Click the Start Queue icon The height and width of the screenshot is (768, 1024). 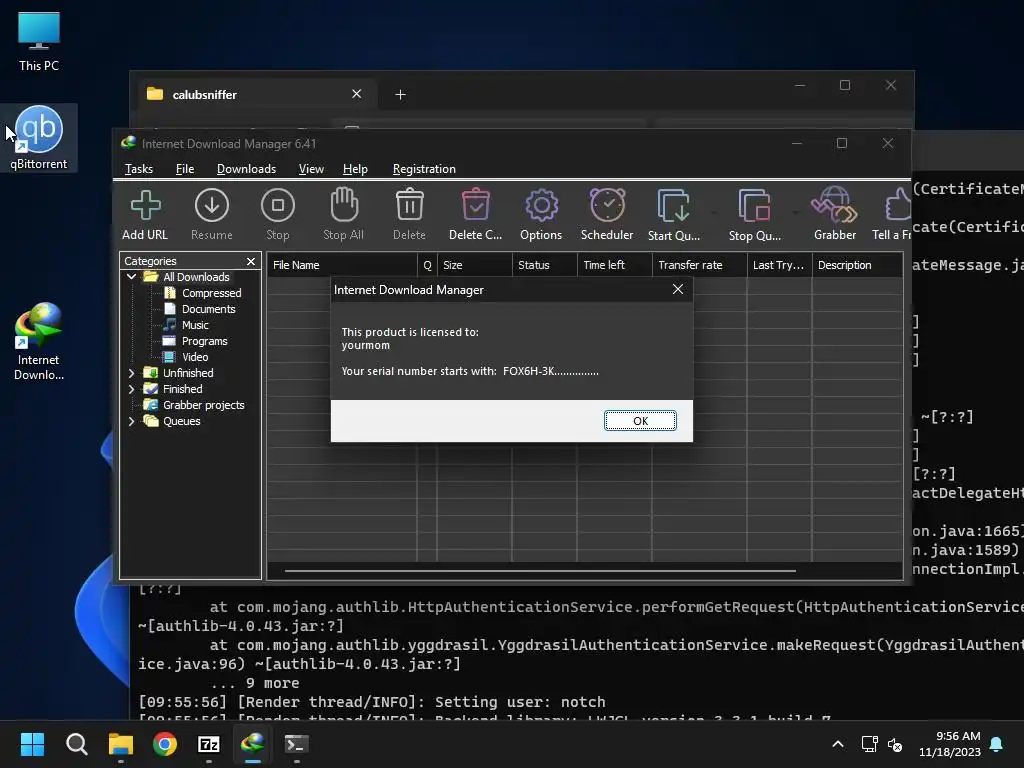(674, 214)
